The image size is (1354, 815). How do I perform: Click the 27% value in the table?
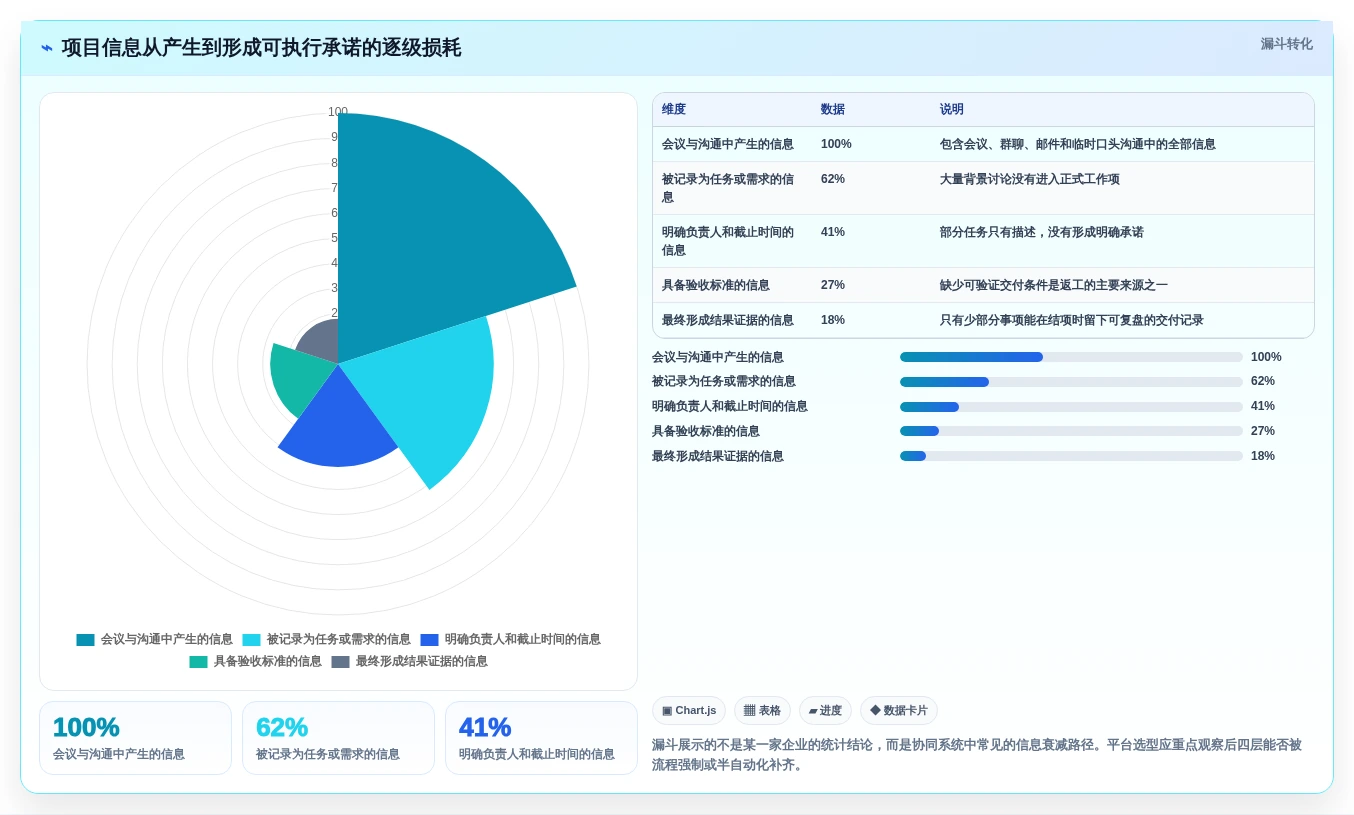click(833, 285)
